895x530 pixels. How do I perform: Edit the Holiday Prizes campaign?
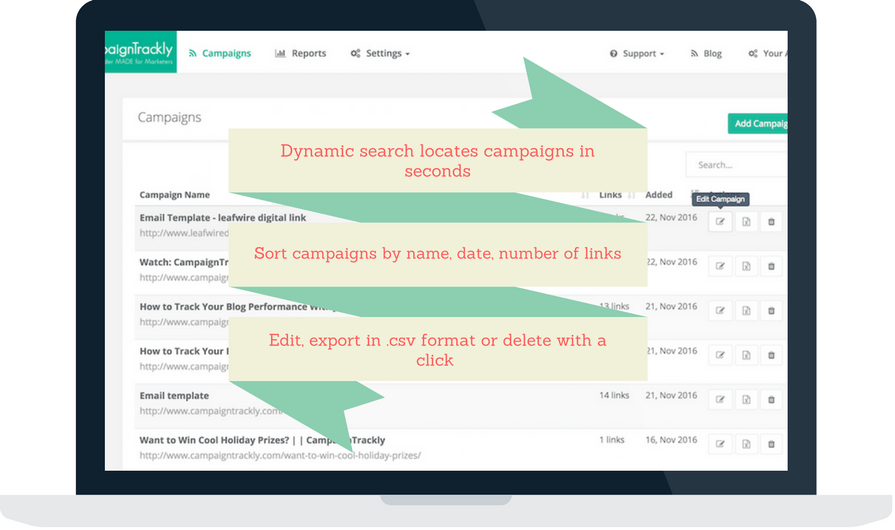point(720,444)
